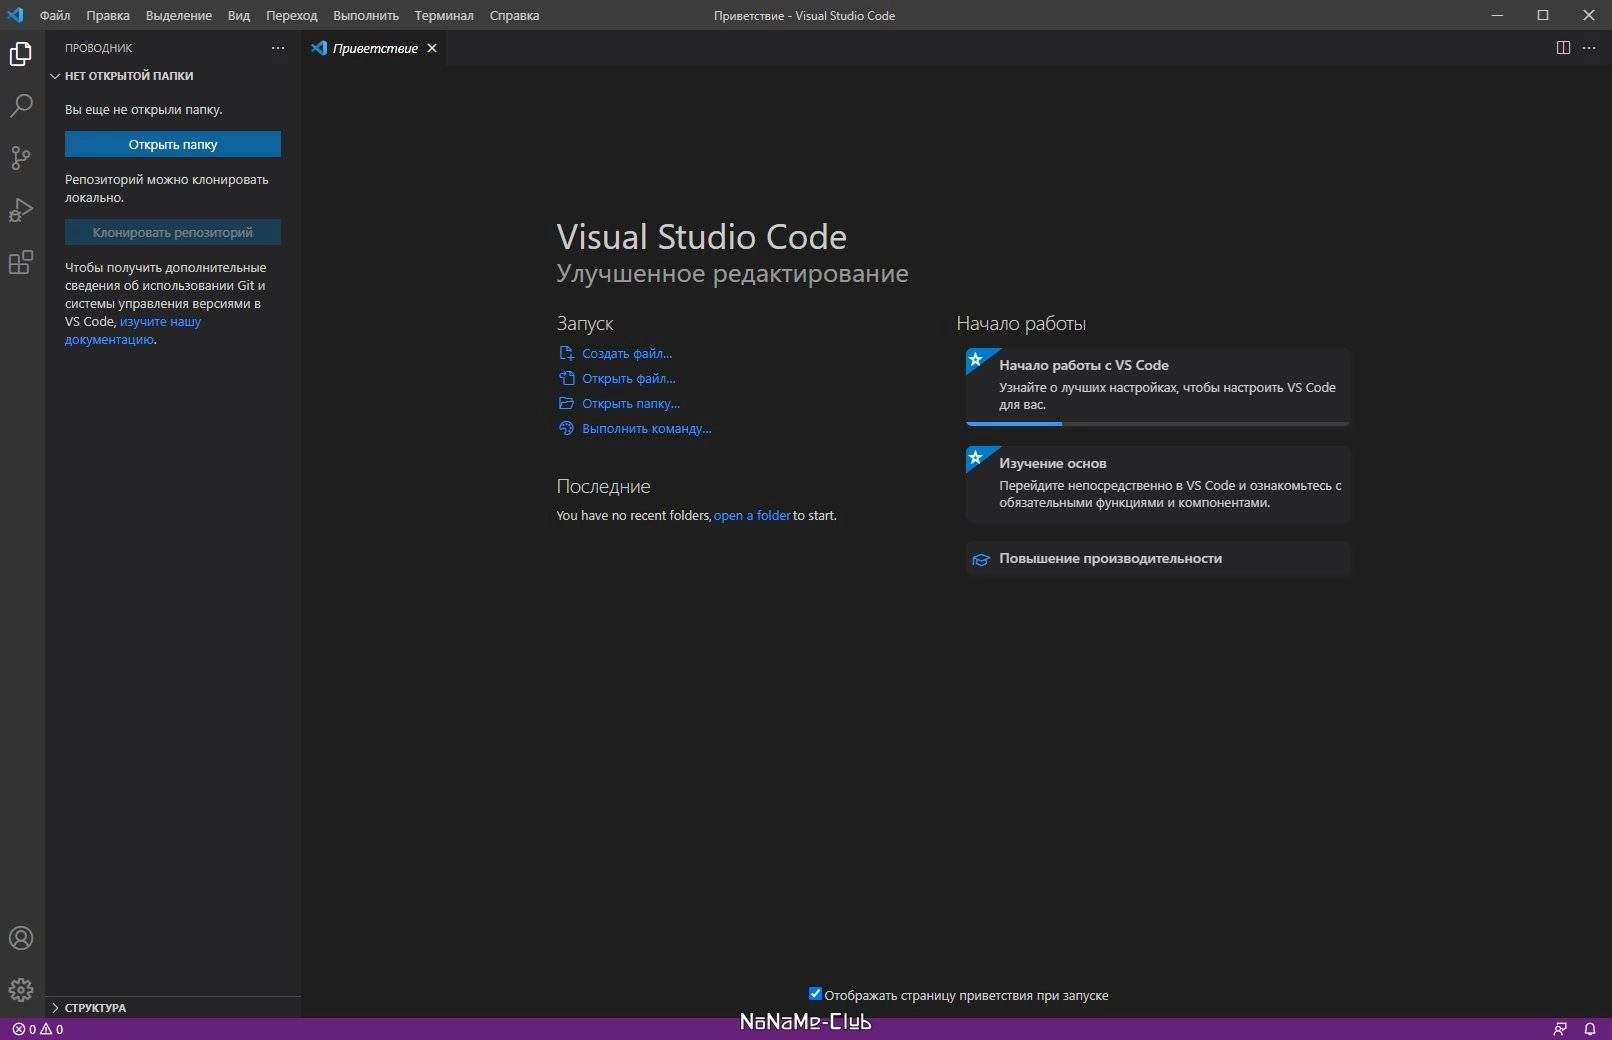Screen dimensions: 1612x1040
Task: Split the editor to the right
Action: 1563,48
